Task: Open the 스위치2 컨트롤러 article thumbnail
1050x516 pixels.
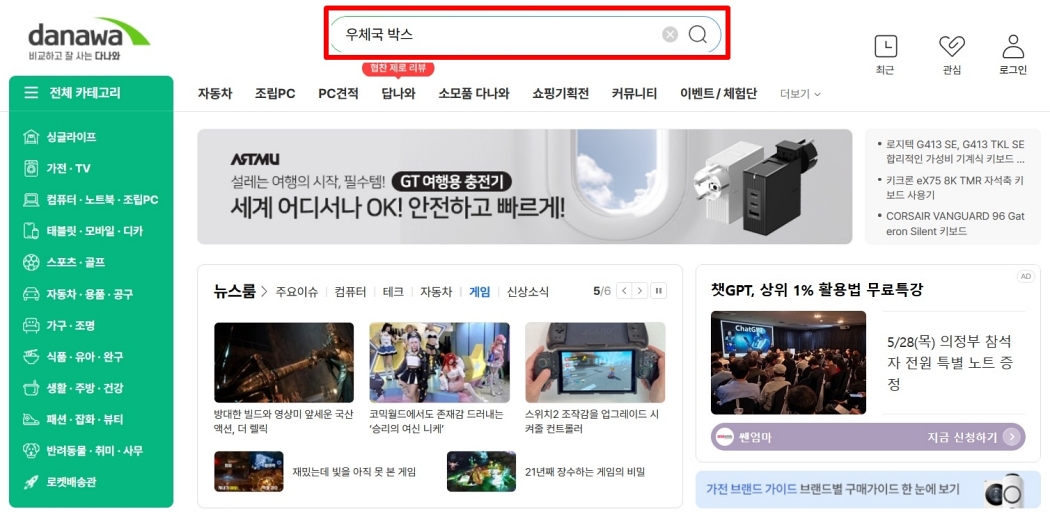Action: click(595, 362)
